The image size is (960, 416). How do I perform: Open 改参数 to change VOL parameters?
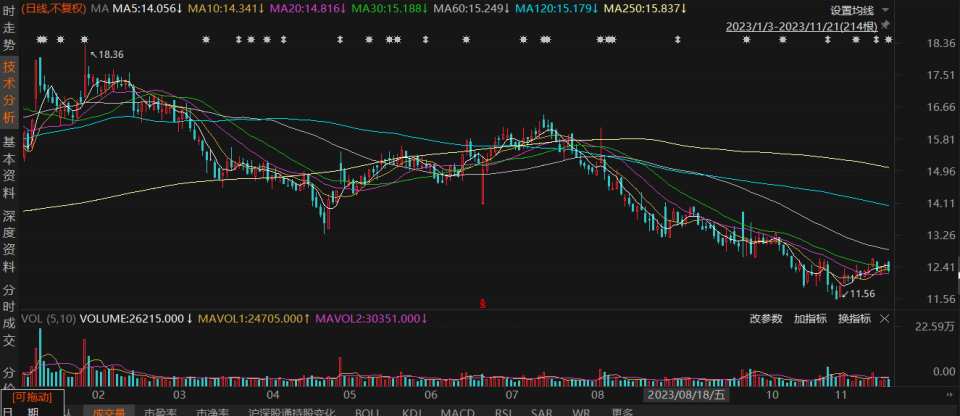click(x=767, y=319)
